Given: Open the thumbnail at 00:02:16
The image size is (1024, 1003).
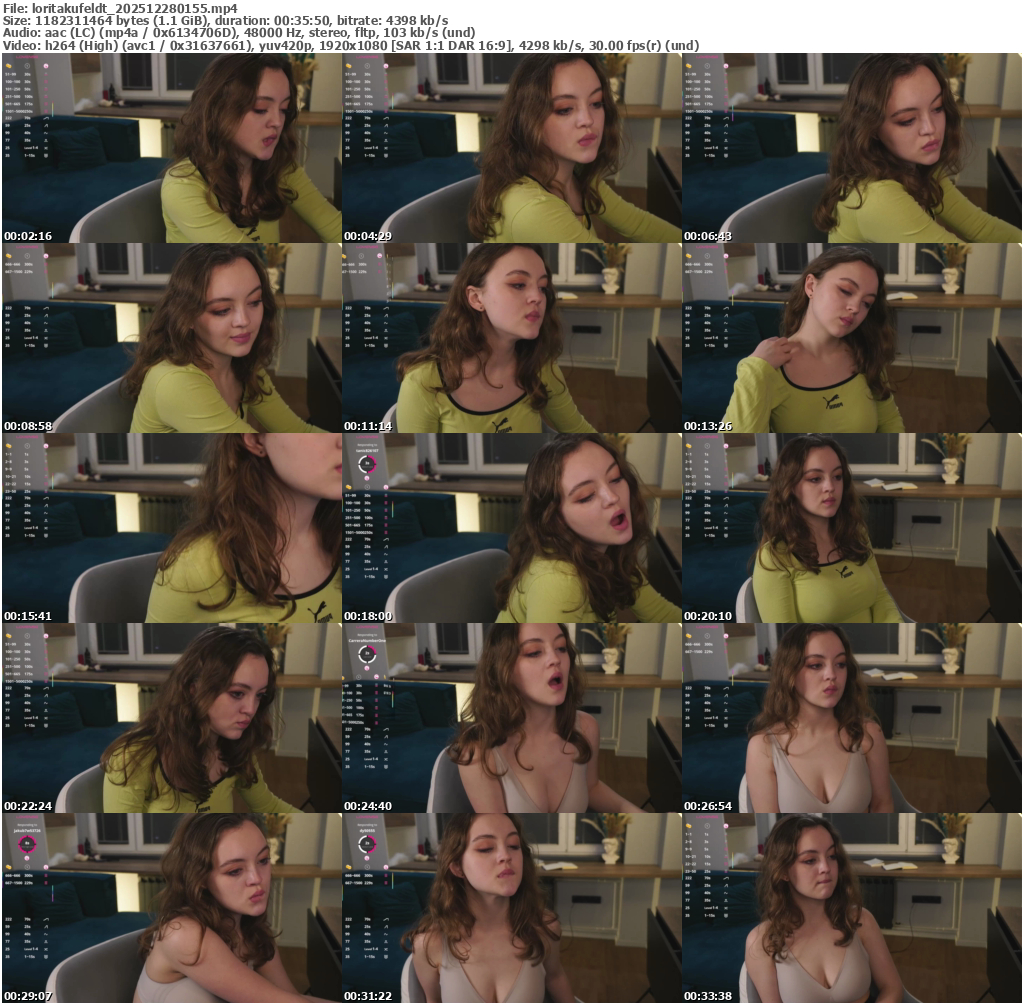Looking at the screenshot, I should point(172,148).
